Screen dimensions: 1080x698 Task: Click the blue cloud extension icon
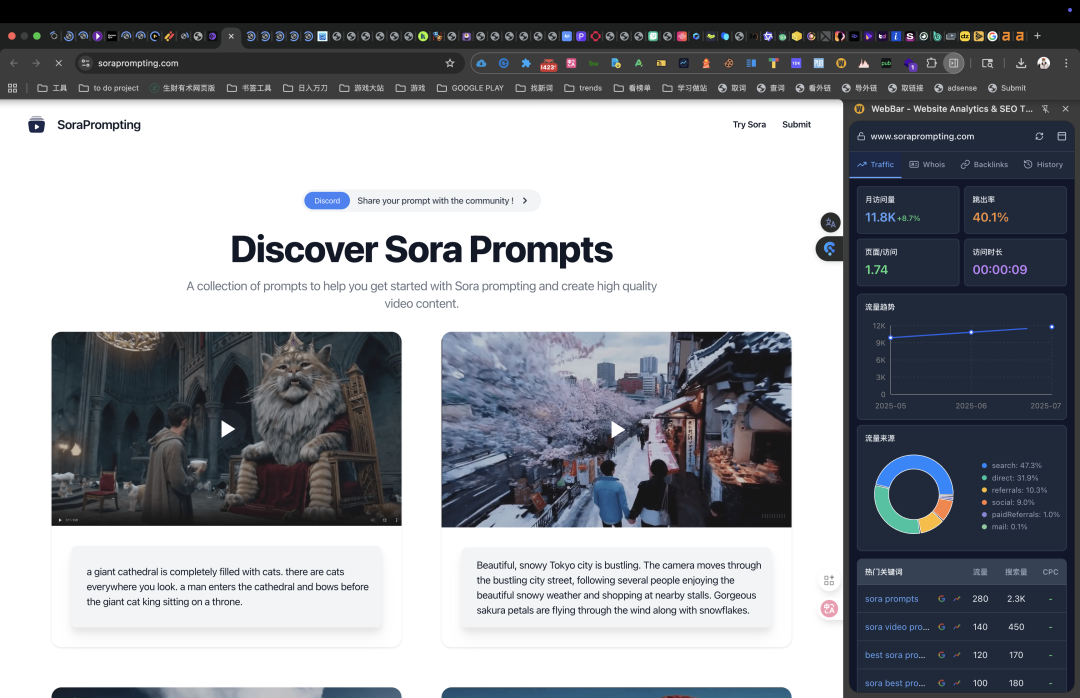[481, 63]
